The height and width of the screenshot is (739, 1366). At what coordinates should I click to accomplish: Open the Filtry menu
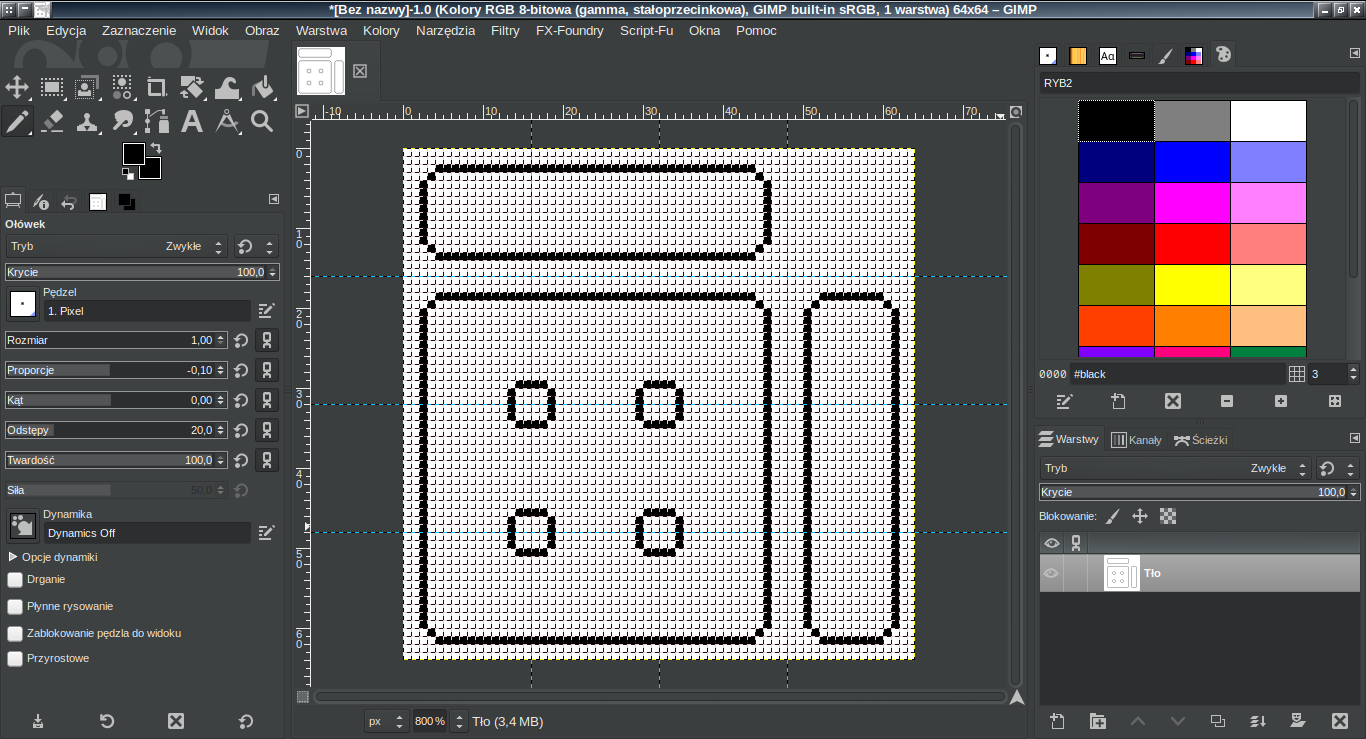505,31
